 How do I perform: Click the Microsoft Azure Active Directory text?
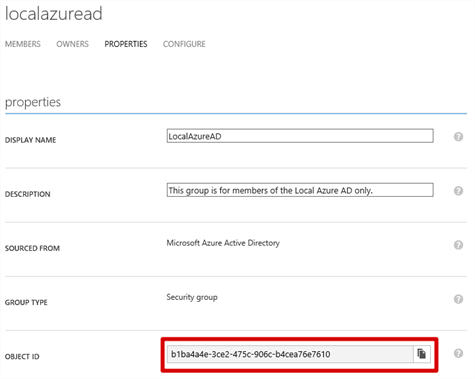[223, 243]
